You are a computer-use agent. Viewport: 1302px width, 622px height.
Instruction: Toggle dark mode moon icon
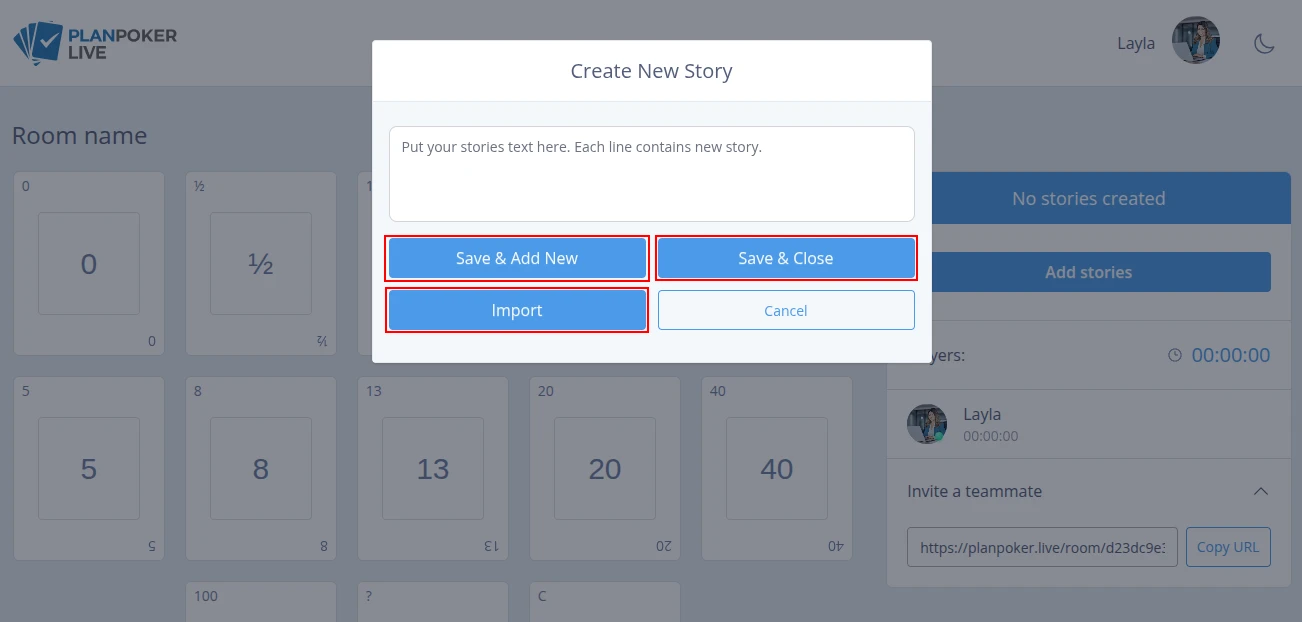(1264, 43)
